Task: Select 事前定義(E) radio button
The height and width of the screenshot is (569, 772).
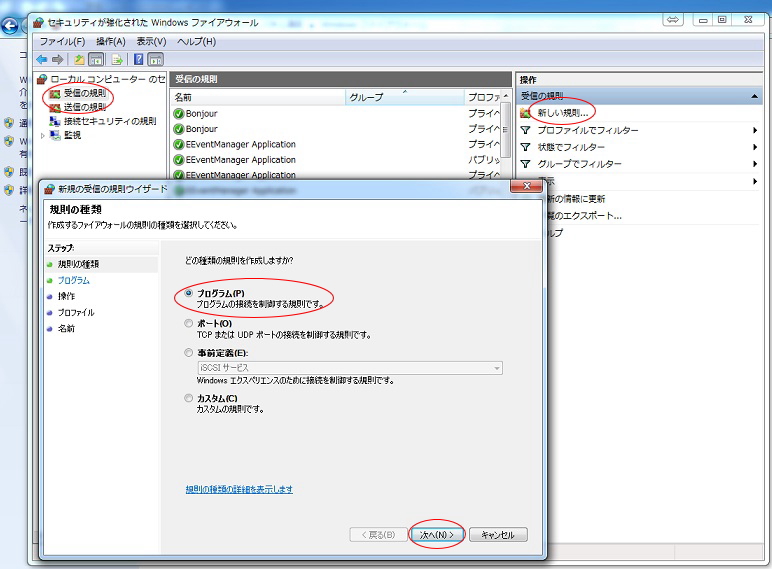Action: click(x=189, y=353)
